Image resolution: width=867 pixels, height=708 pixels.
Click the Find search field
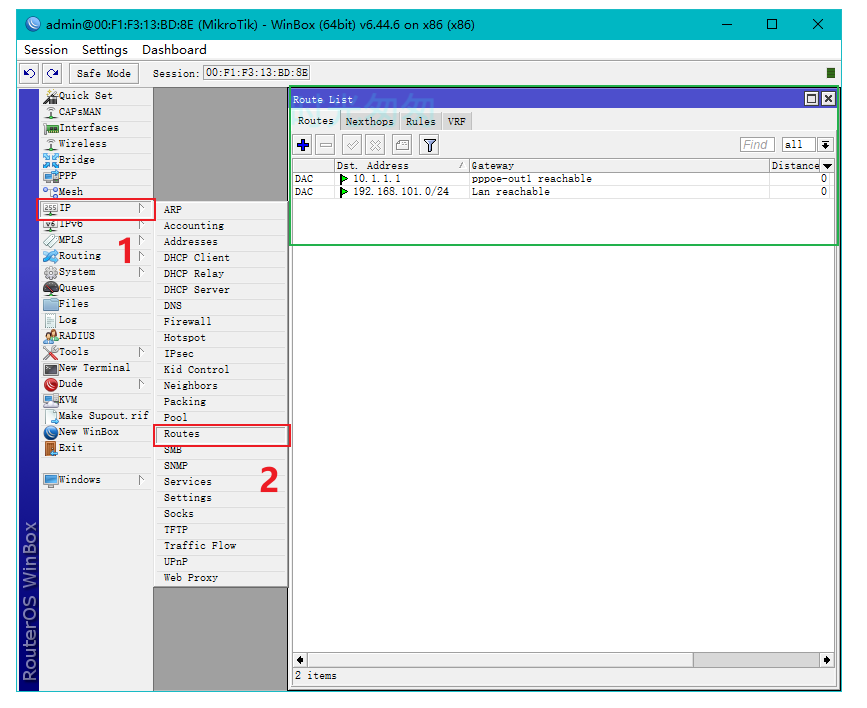pyautogui.click(x=757, y=144)
